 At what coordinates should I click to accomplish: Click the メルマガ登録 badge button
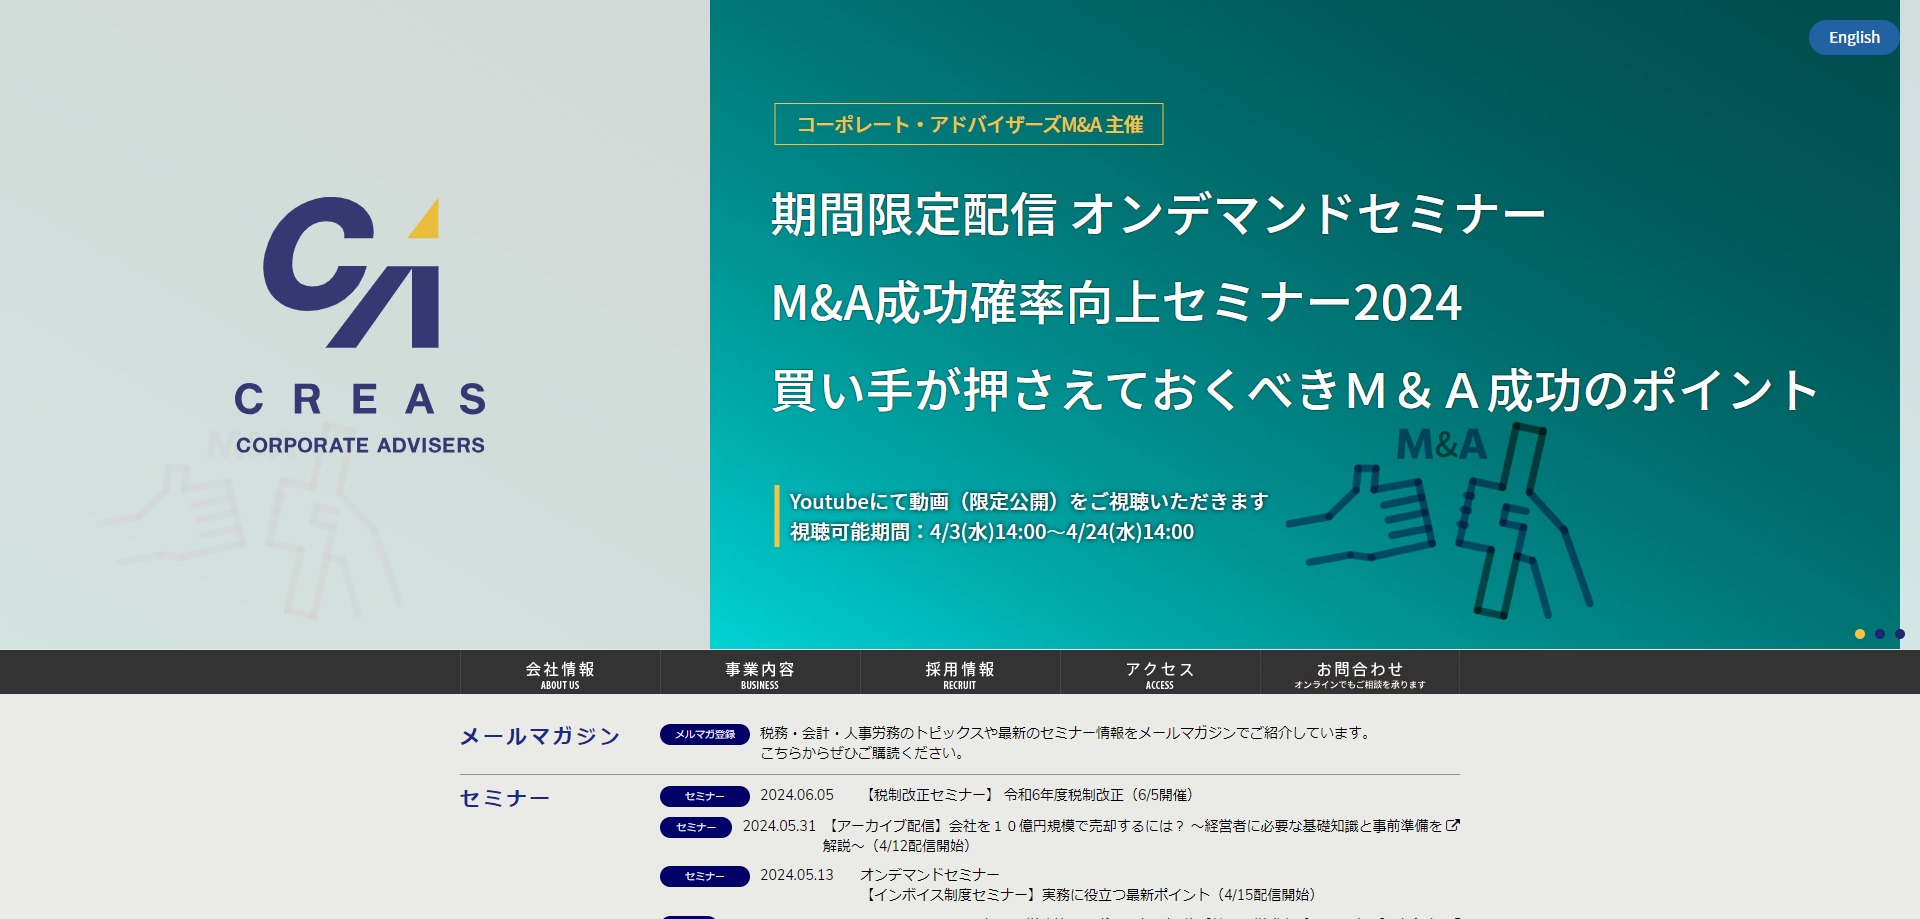point(705,734)
